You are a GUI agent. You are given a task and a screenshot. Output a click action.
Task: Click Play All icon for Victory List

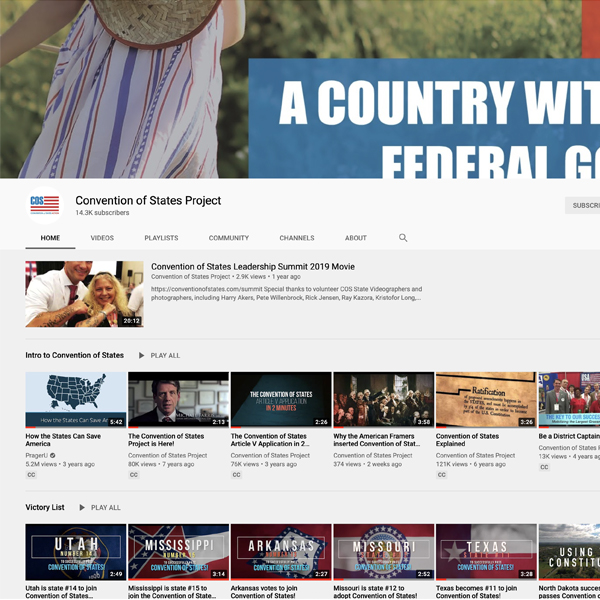click(x=82, y=507)
